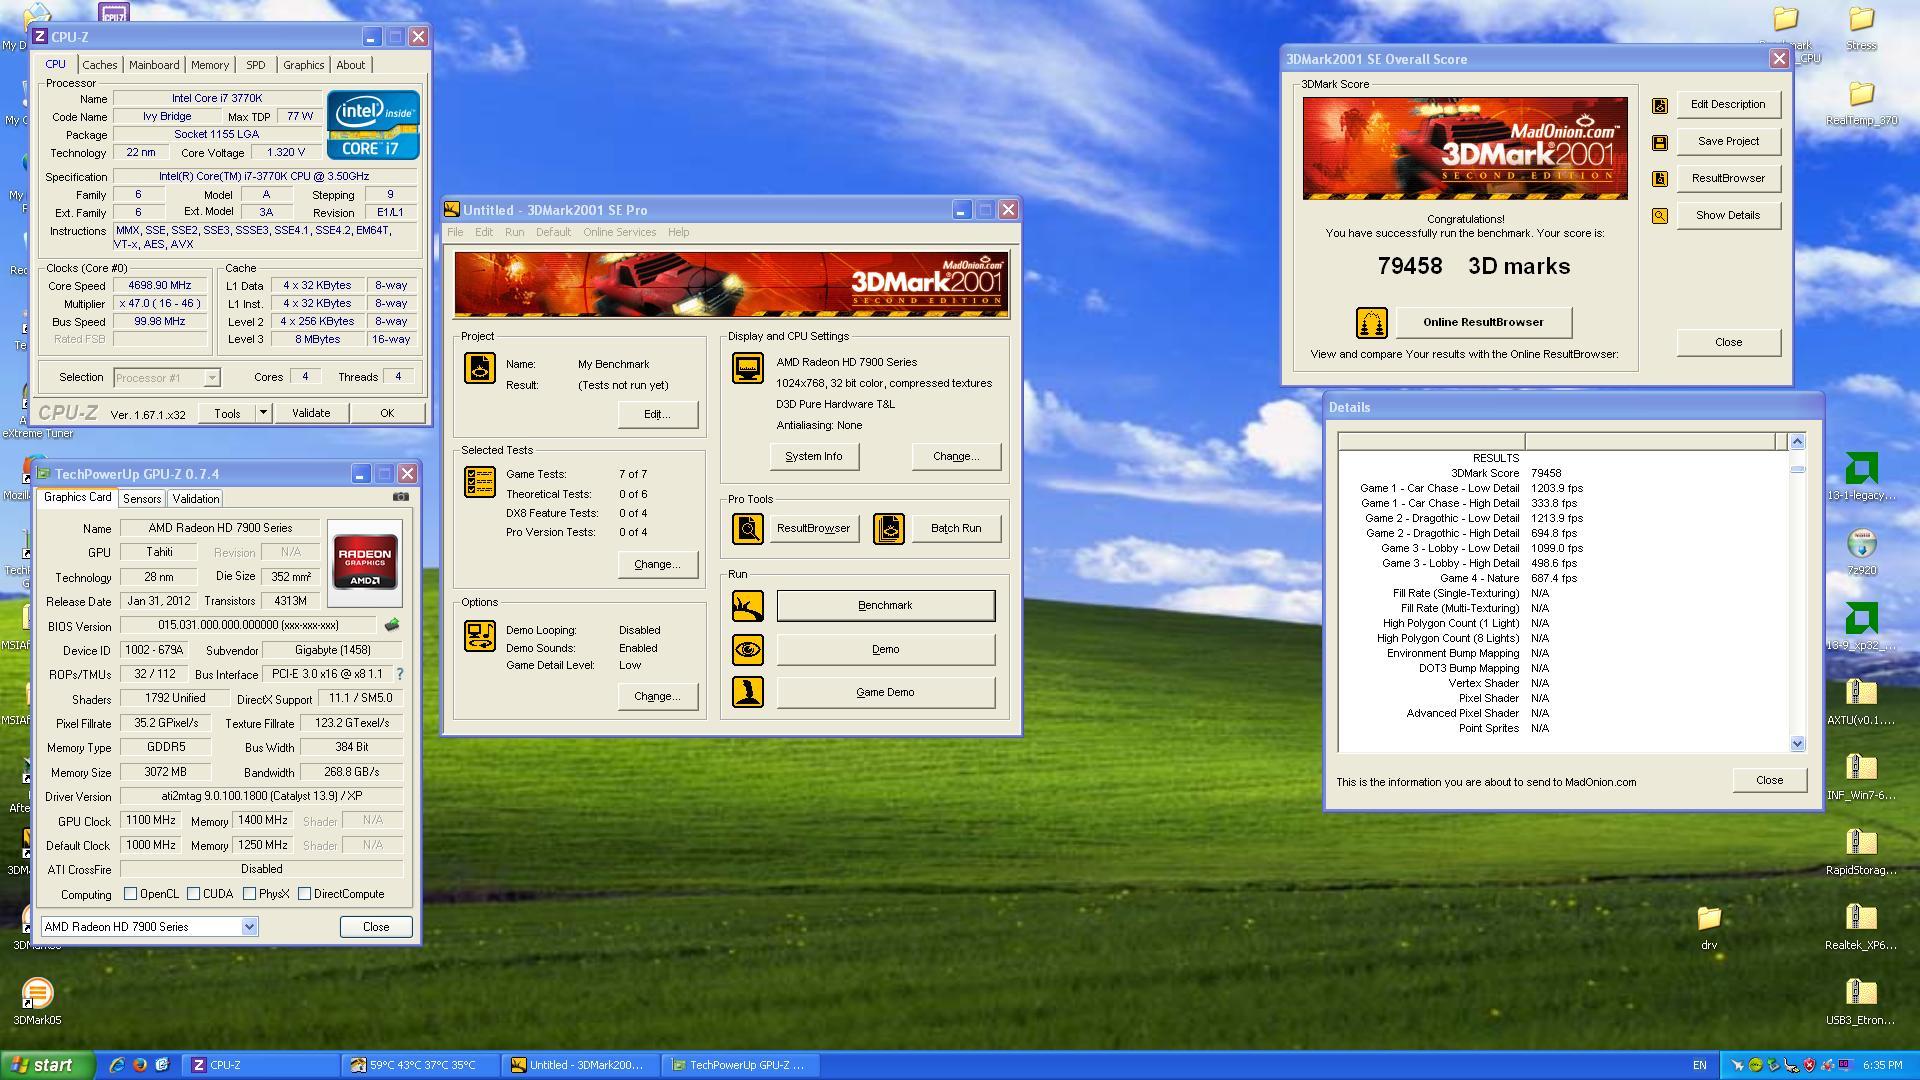Click the PCI-E bus interface question mark
This screenshot has width=1920, height=1080.
point(400,674)
